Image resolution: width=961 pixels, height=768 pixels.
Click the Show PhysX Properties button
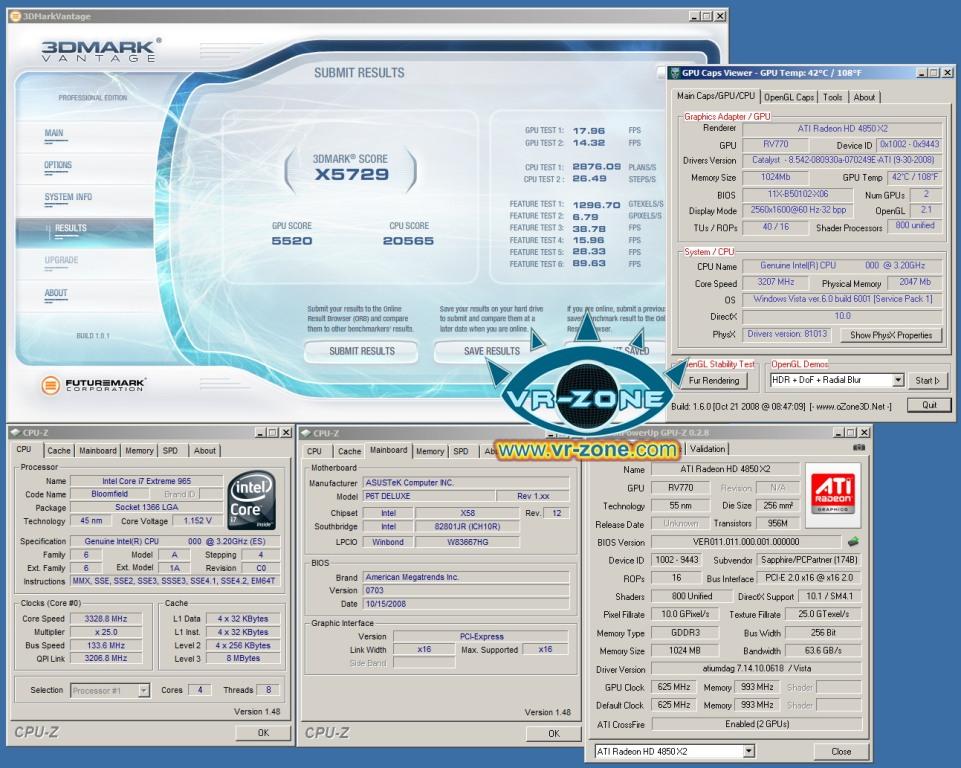point(891,335)
